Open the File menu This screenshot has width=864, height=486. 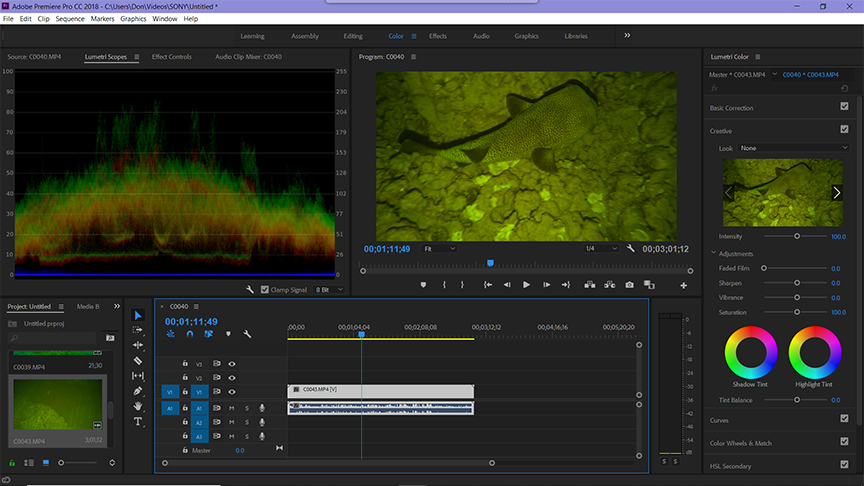[8, 19]
